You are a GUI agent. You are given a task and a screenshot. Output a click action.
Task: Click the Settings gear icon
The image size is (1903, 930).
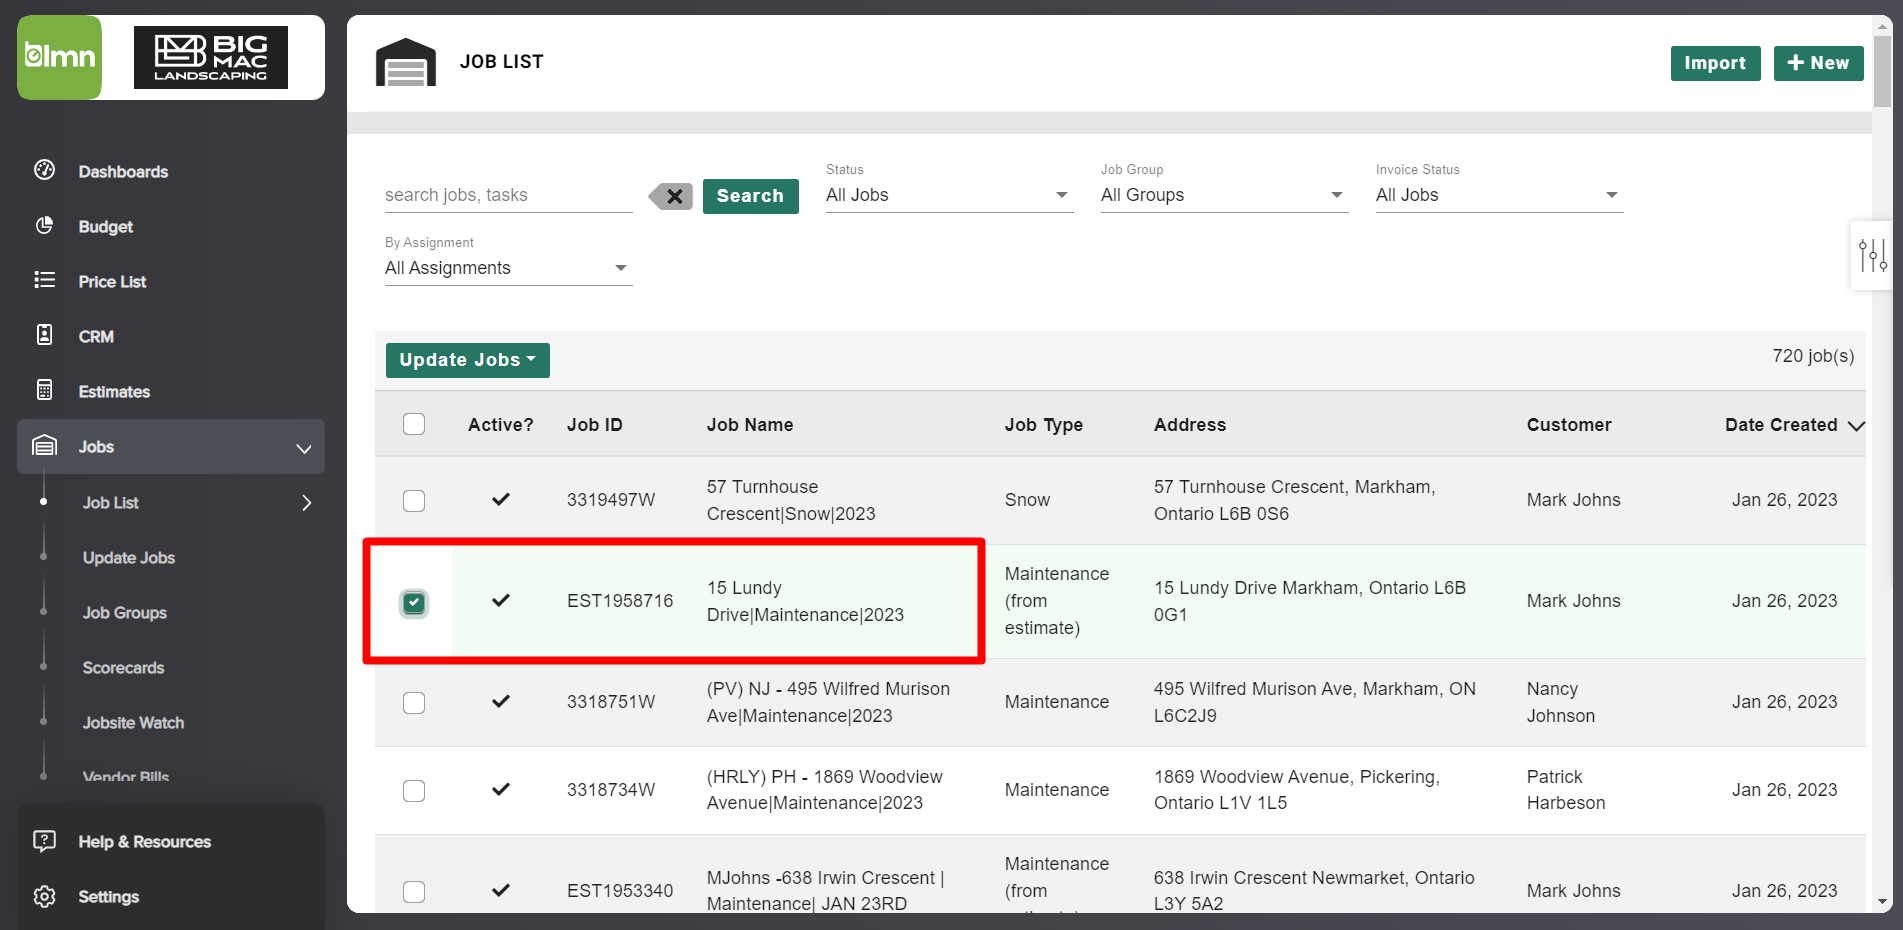tap(44, 896)
